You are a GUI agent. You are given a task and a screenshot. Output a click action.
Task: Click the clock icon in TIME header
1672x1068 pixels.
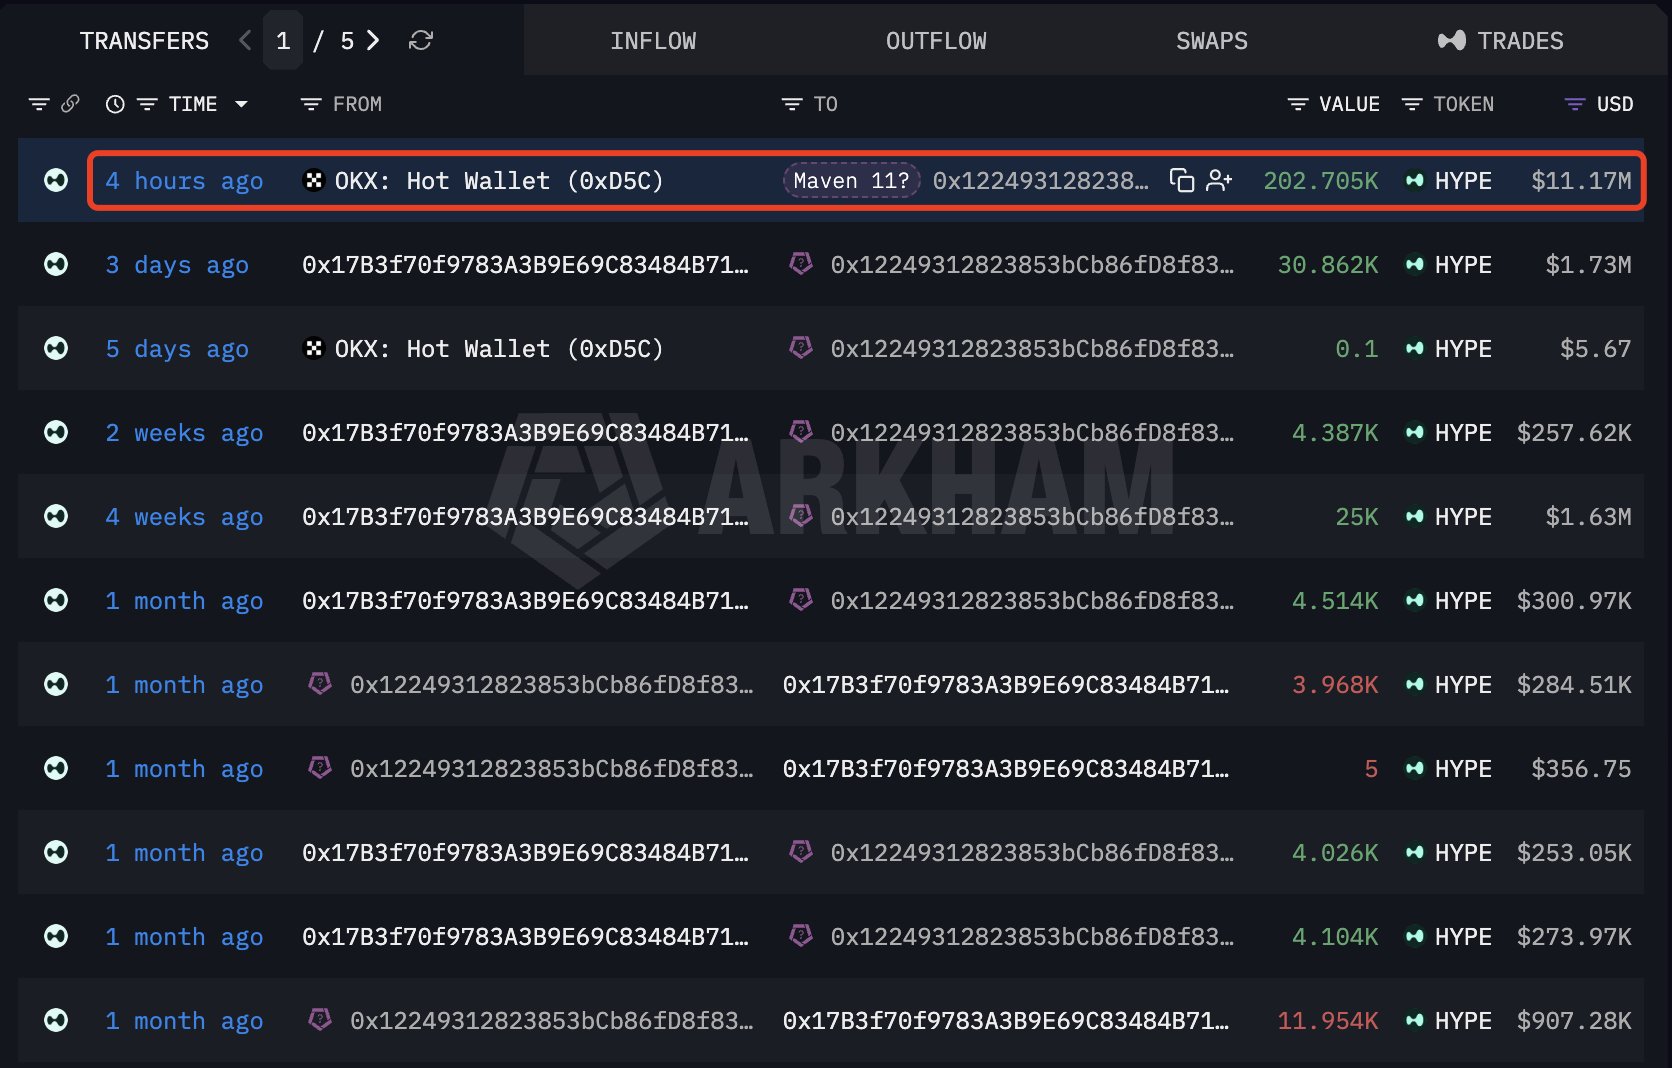[x=115, y=104]
